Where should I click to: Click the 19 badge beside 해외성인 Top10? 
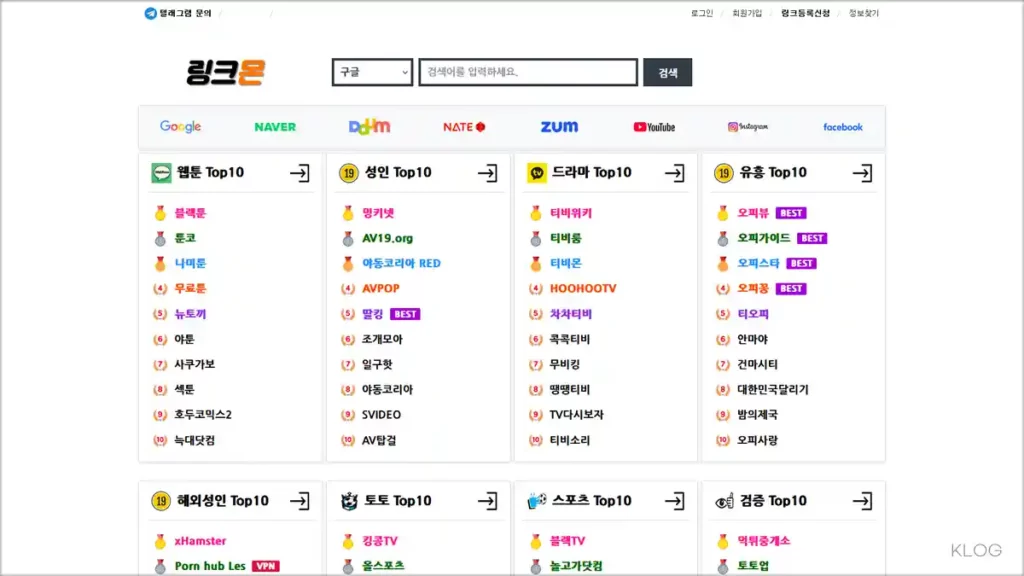(x=161, y=501)
